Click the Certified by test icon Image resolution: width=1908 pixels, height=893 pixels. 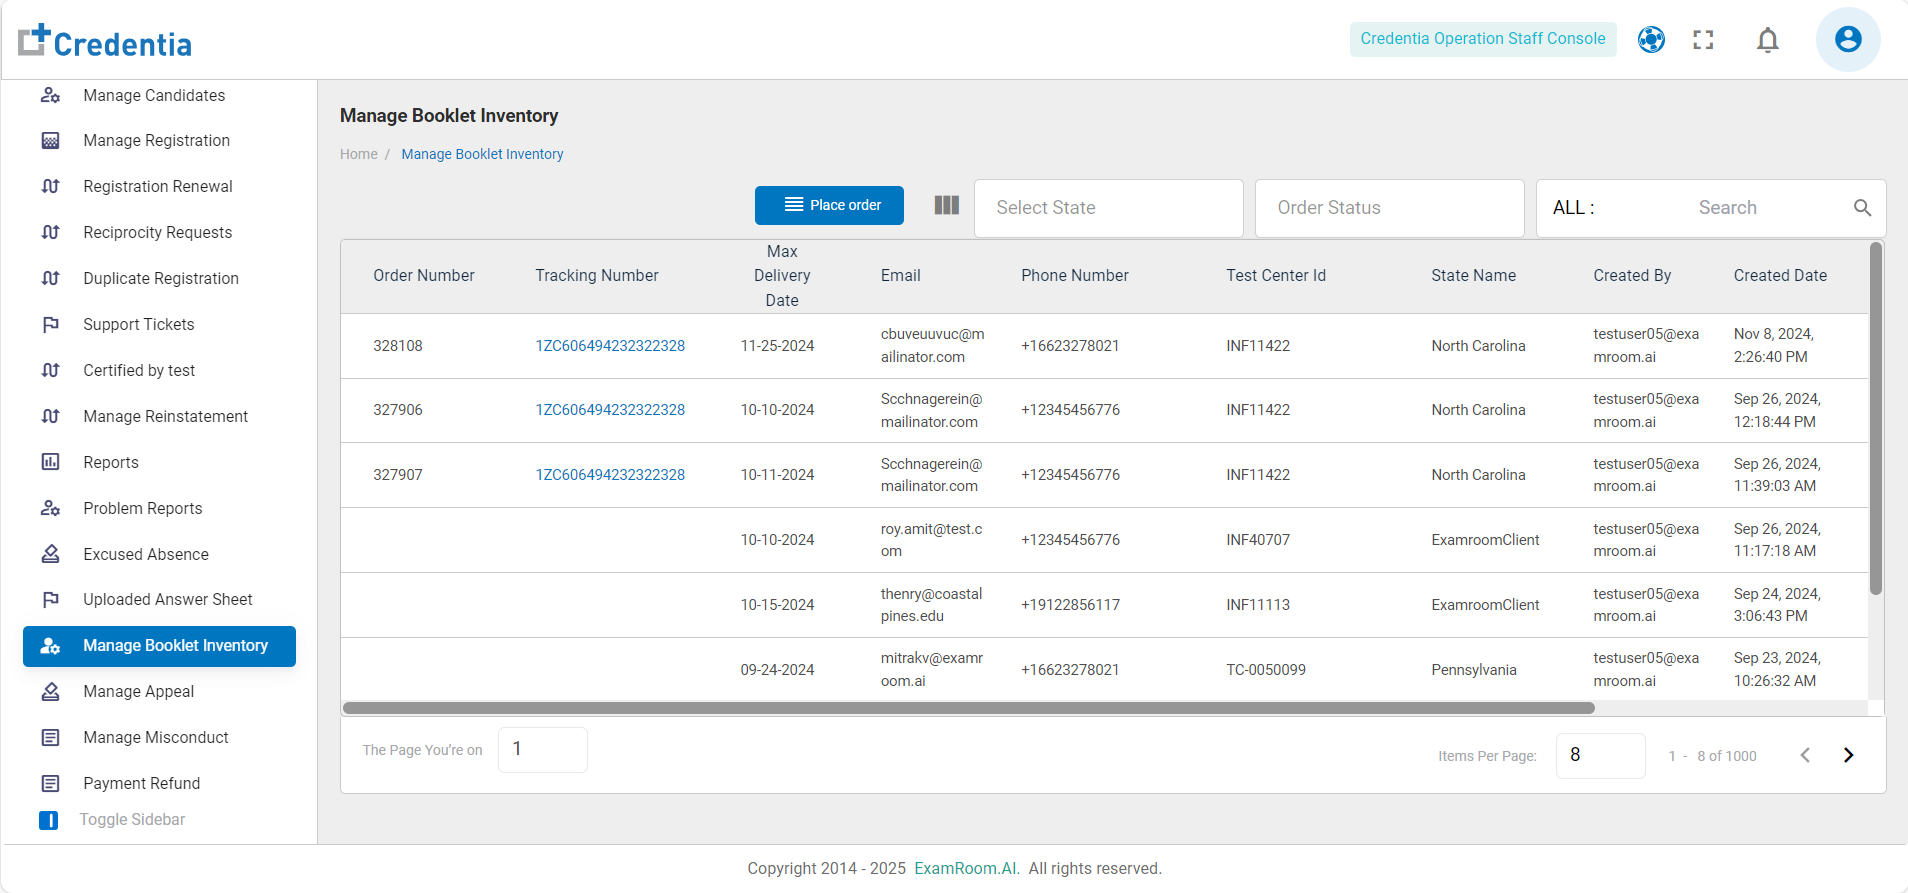(50, 371)
